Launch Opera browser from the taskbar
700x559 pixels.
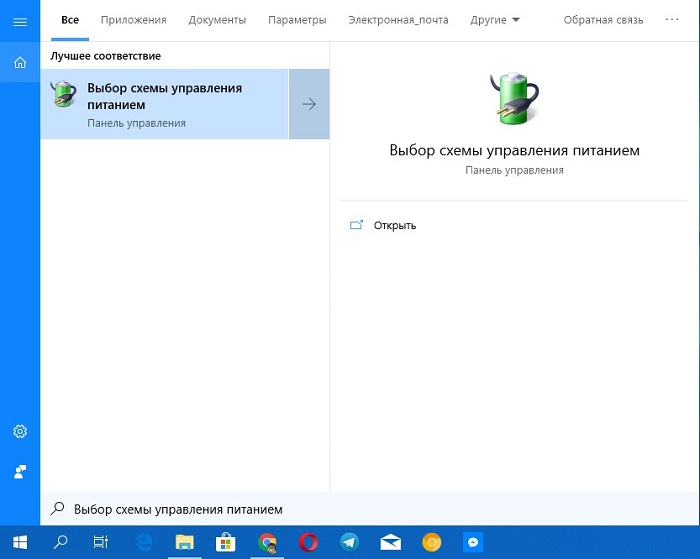(308, 542)
